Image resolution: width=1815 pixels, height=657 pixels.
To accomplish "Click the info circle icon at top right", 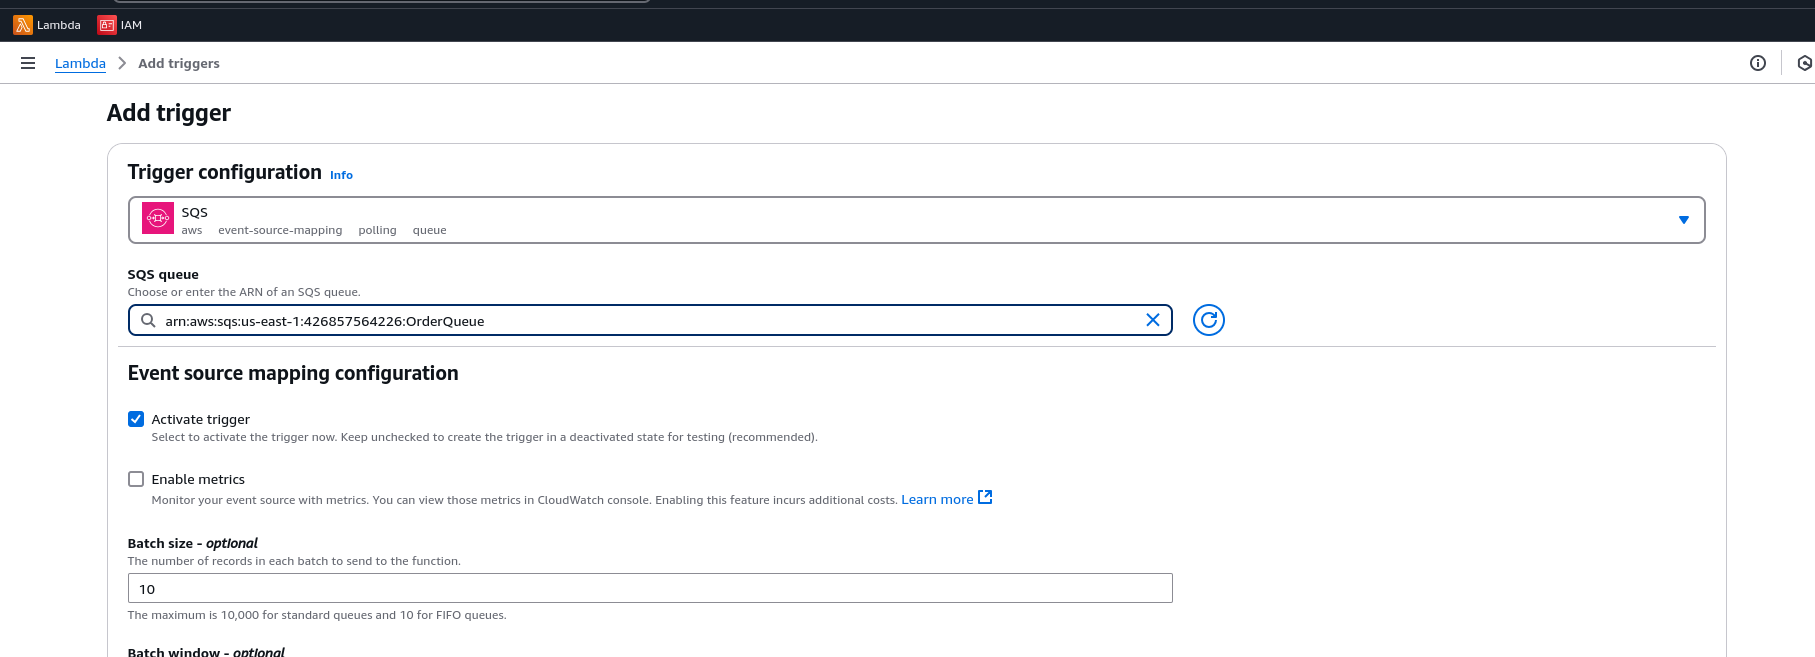I will tap(1757, 63).
